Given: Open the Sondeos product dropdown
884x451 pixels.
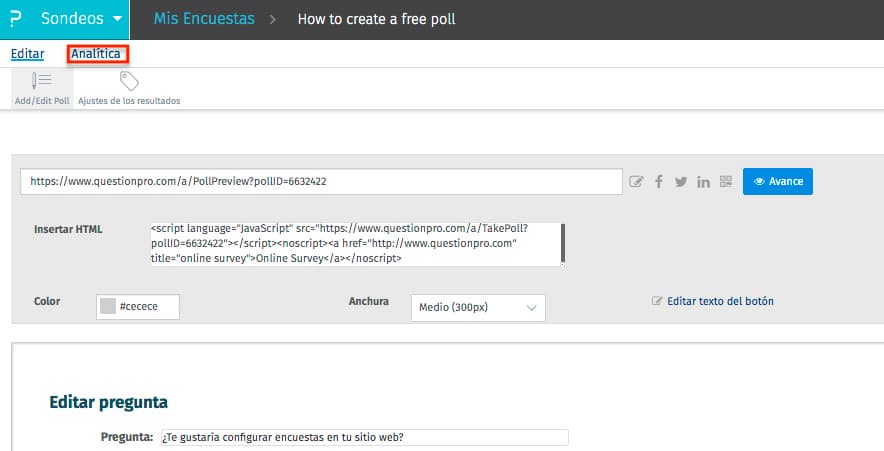Looking at the screenshot, I should pyautogui.click(x=81, y=19).
